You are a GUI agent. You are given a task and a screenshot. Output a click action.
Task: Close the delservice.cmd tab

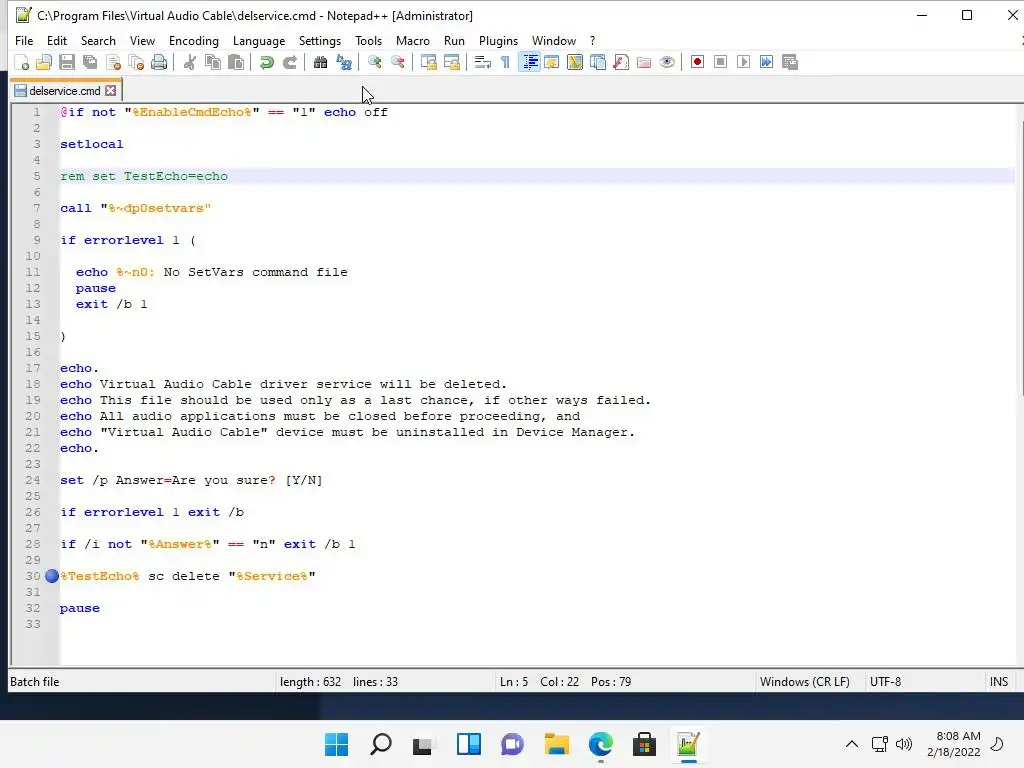tap(111, 91)
